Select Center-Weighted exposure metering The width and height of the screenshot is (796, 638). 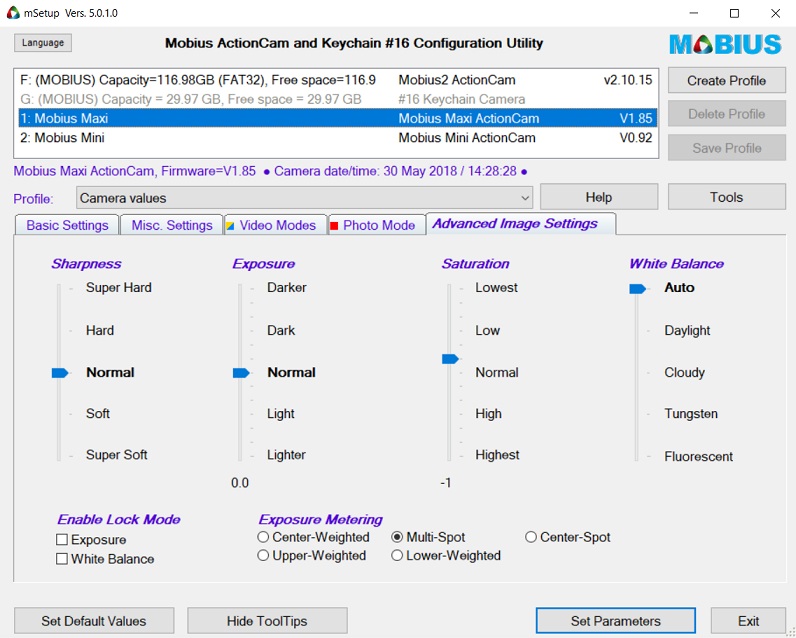tap(263, 537)
